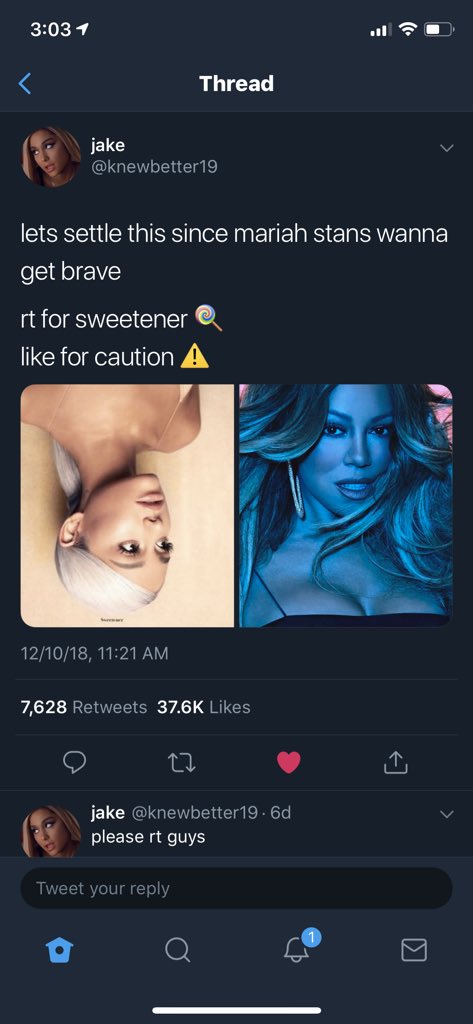View the 7,628 Retweets list
The width and height of the screenshot is (473, 1024).
(84, 707)
